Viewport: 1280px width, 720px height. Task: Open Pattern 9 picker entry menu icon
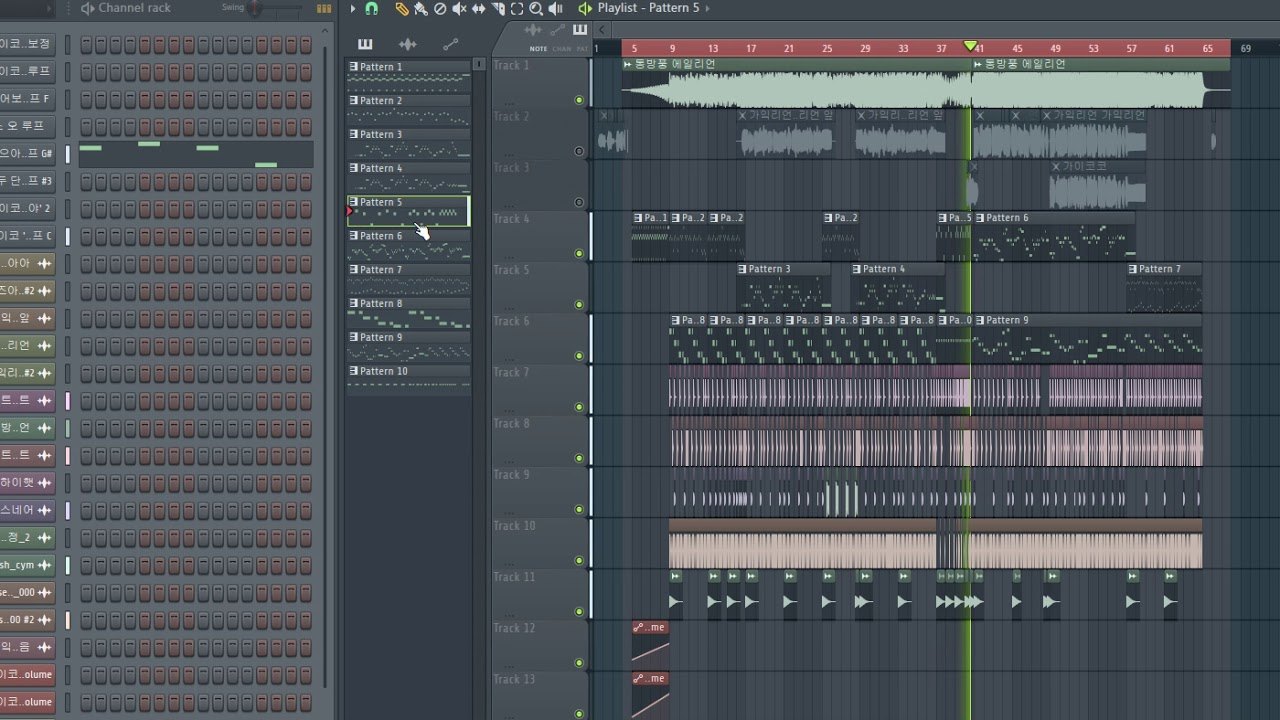click(353, 337)
